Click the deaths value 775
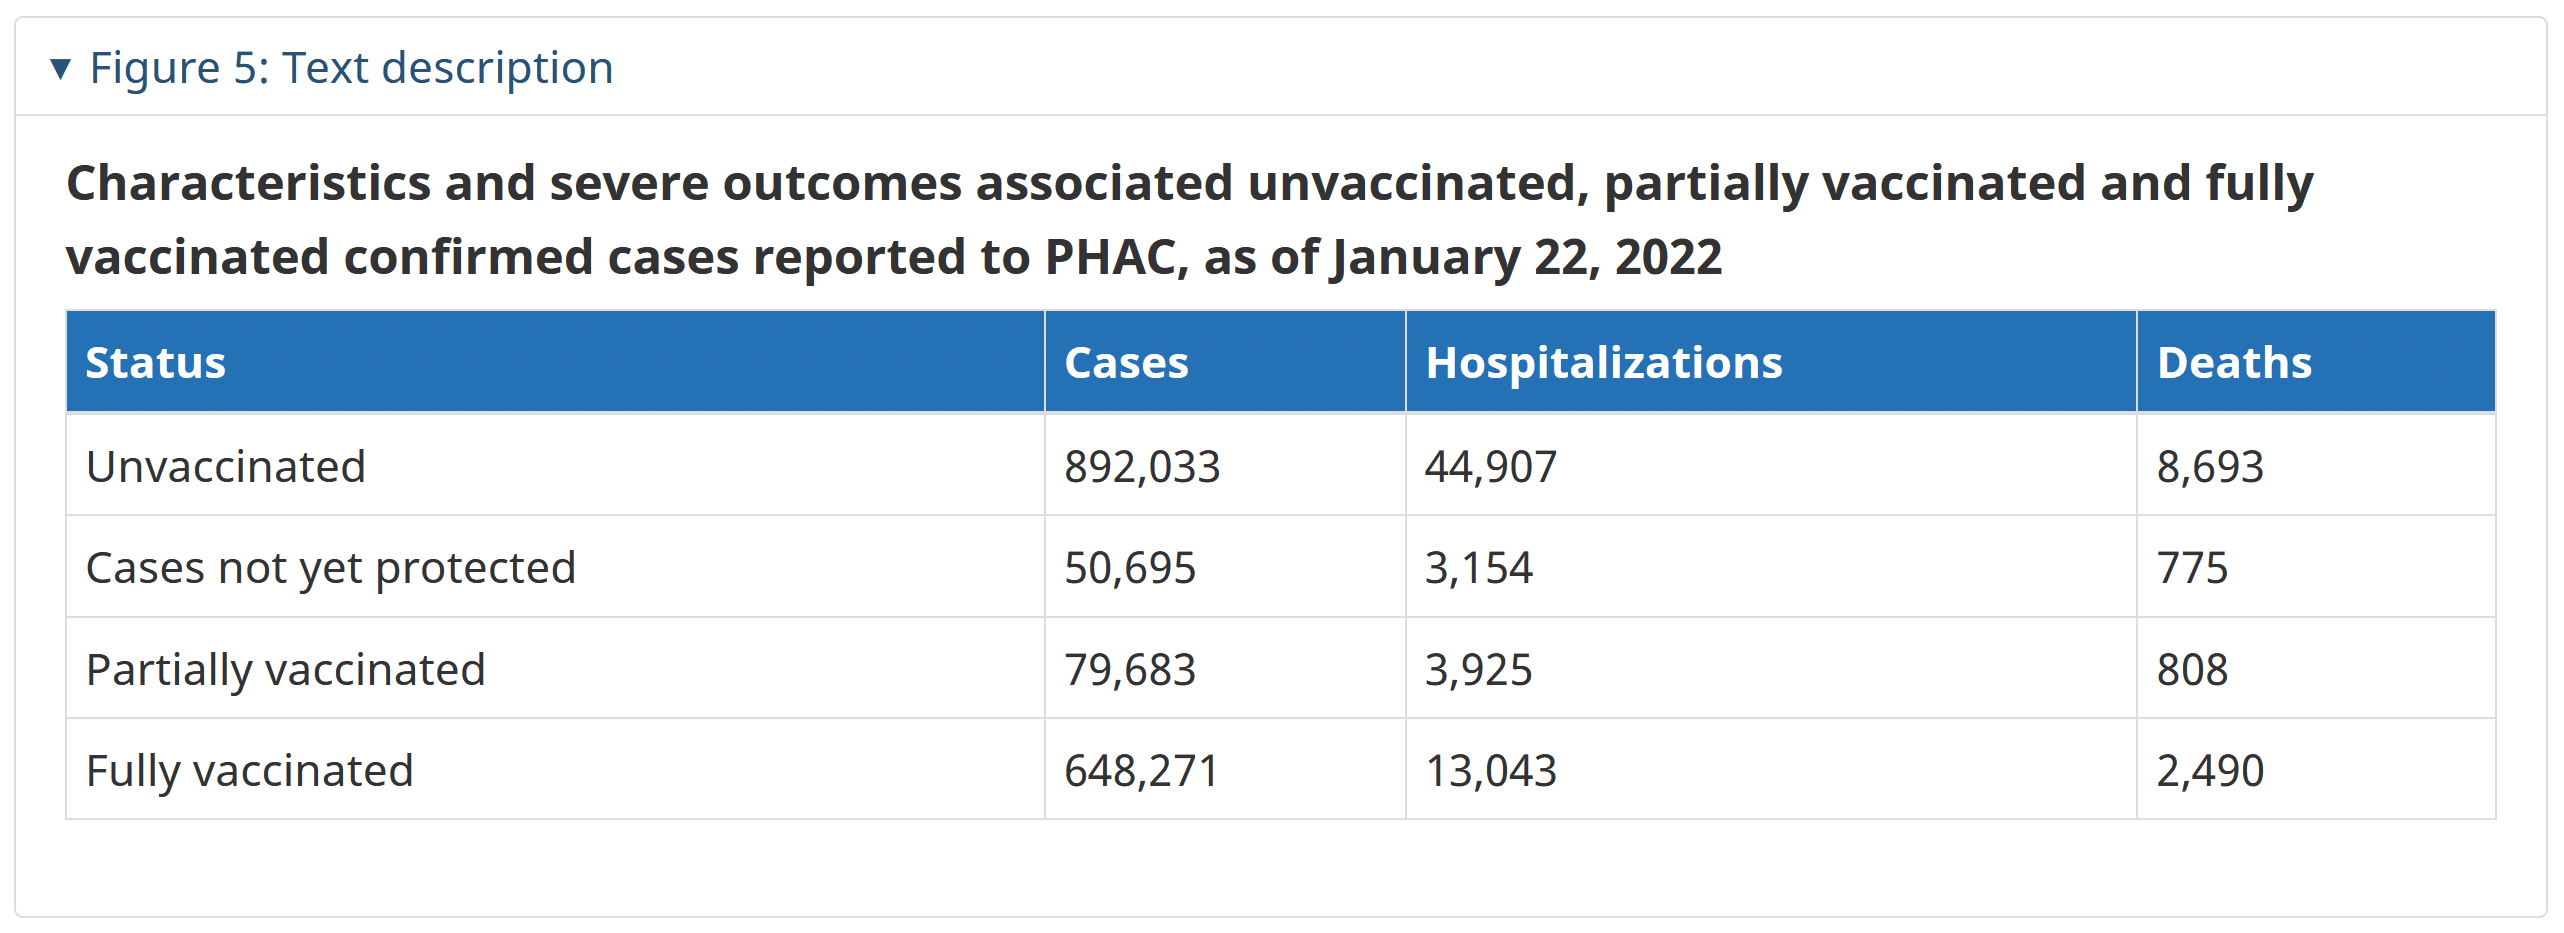This screenshot has height=933, width=2564. pyautogui.click(x=2192, y=568)
